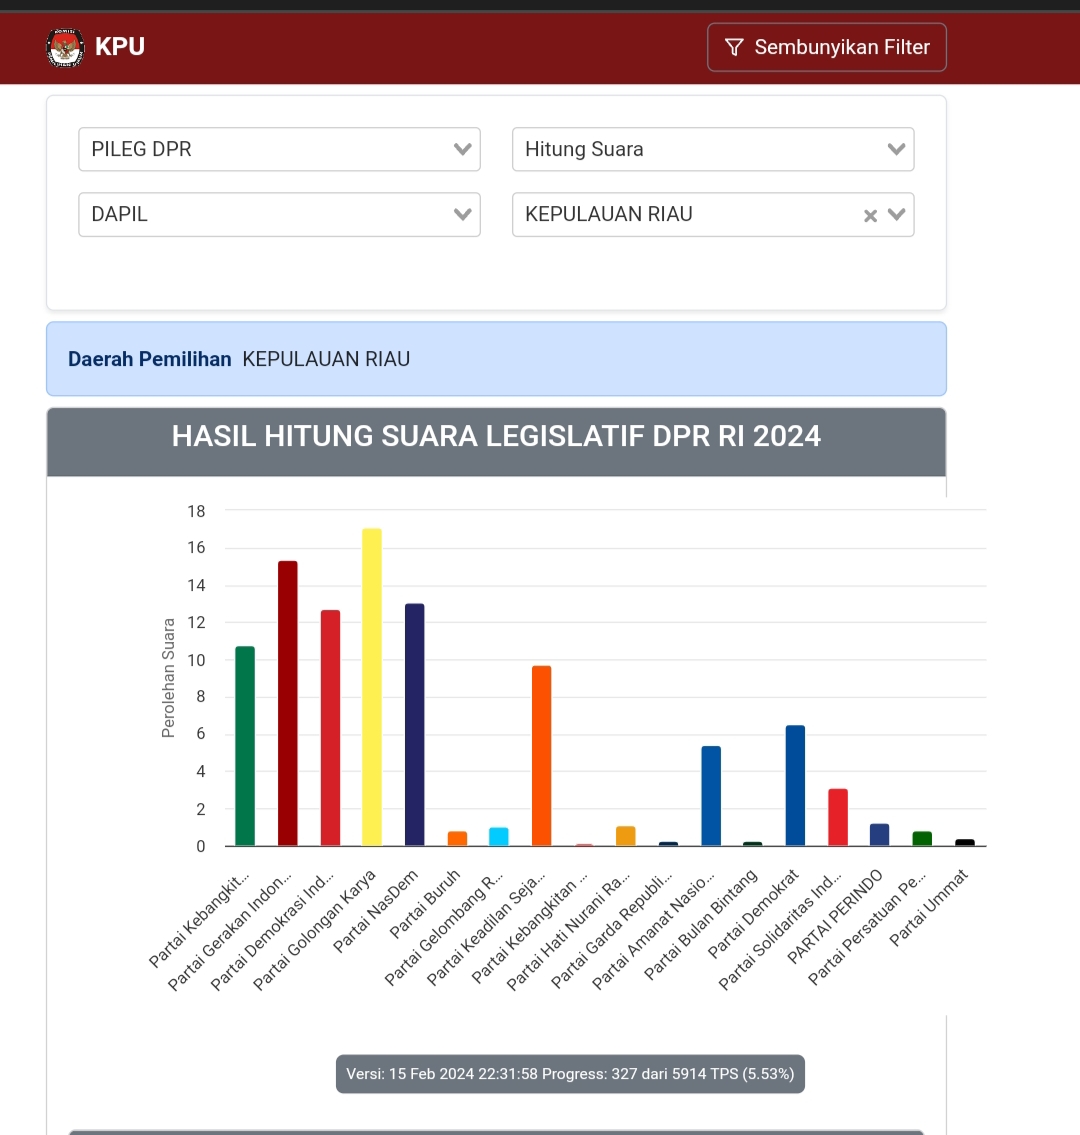1080x1135 pixels.
Task: Click the Partai Hati Nurani Rakyat bar
Action: (626, 836)
